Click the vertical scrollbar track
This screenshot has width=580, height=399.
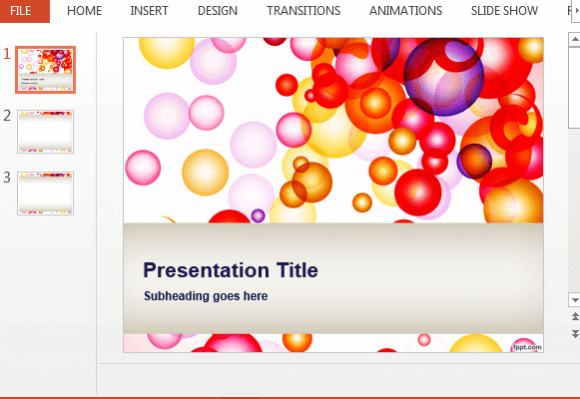pos(574,211)
